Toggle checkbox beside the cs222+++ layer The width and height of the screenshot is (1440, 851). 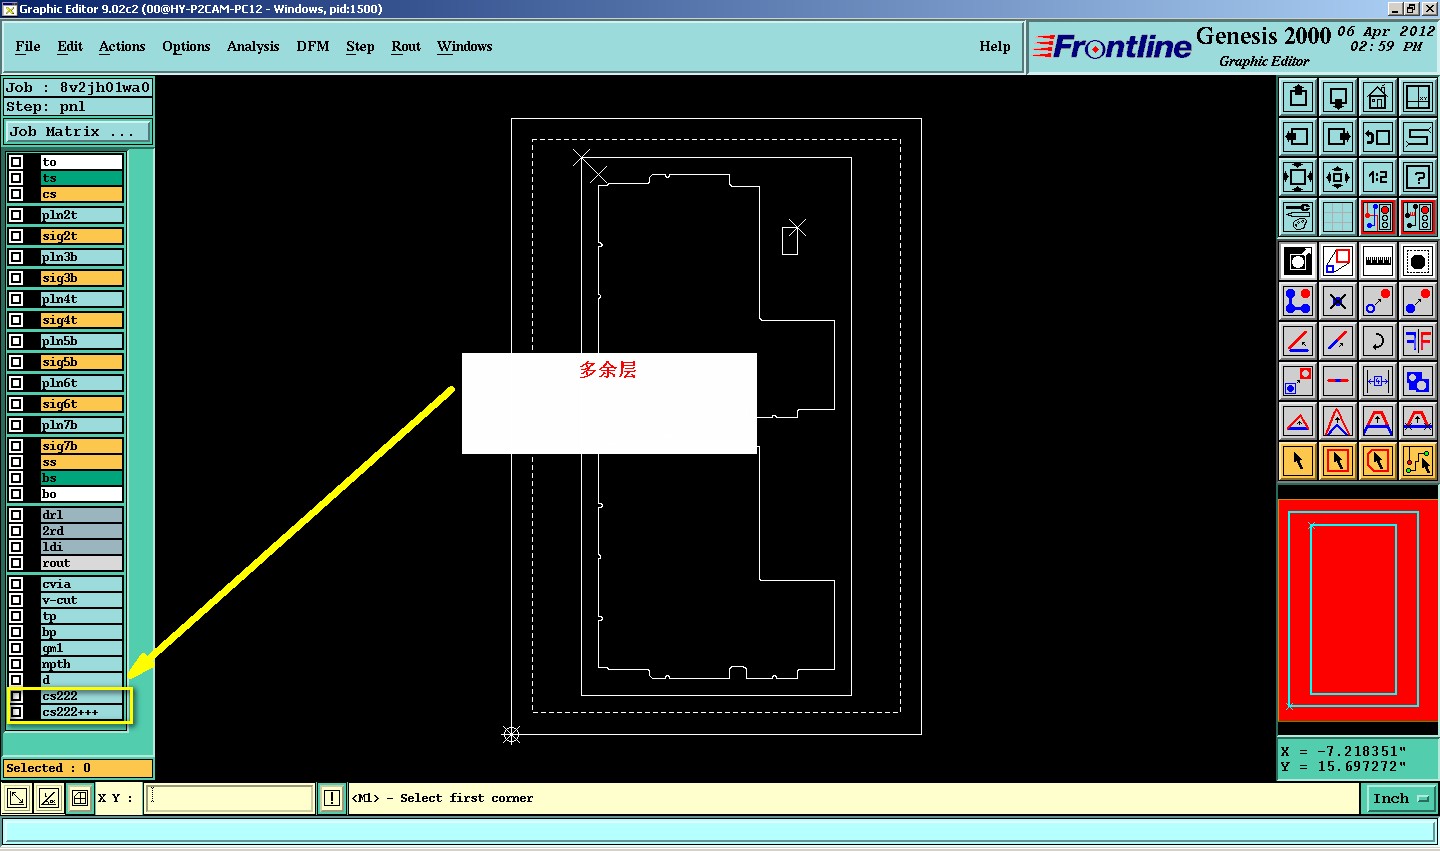point(16,712)
